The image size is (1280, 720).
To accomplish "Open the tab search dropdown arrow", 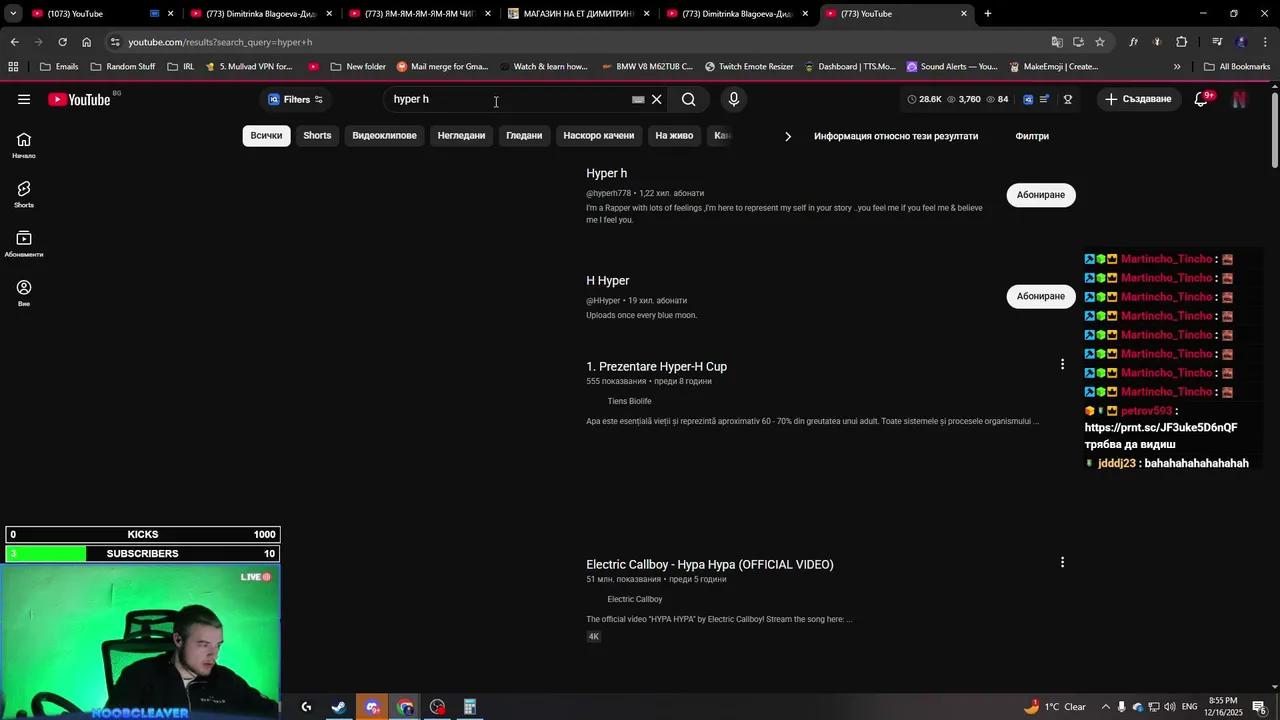I will click(13, 14).
